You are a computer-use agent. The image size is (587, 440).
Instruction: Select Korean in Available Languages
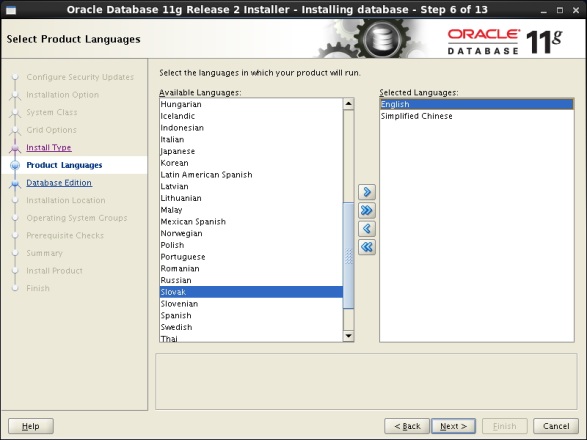pyautogui.click(x=251, y=163)
